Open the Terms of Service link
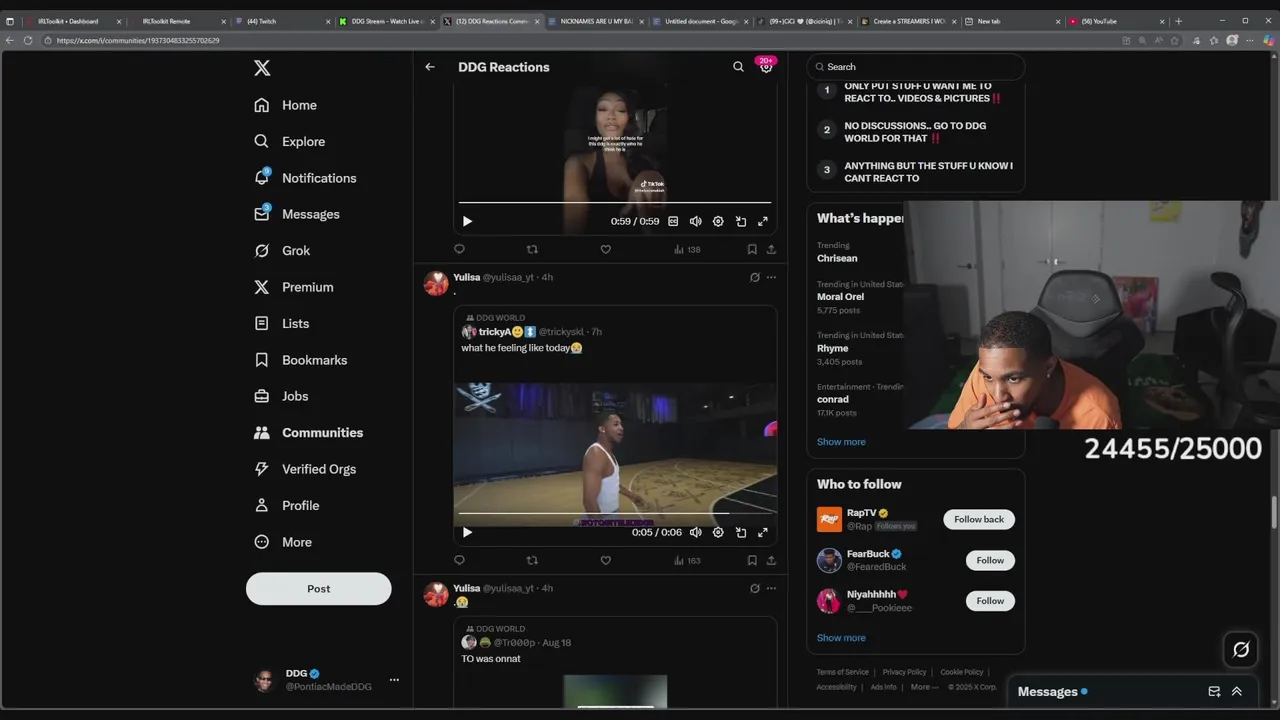The image size is (1280, 720). pyautogui.click(x=842, y=672)
